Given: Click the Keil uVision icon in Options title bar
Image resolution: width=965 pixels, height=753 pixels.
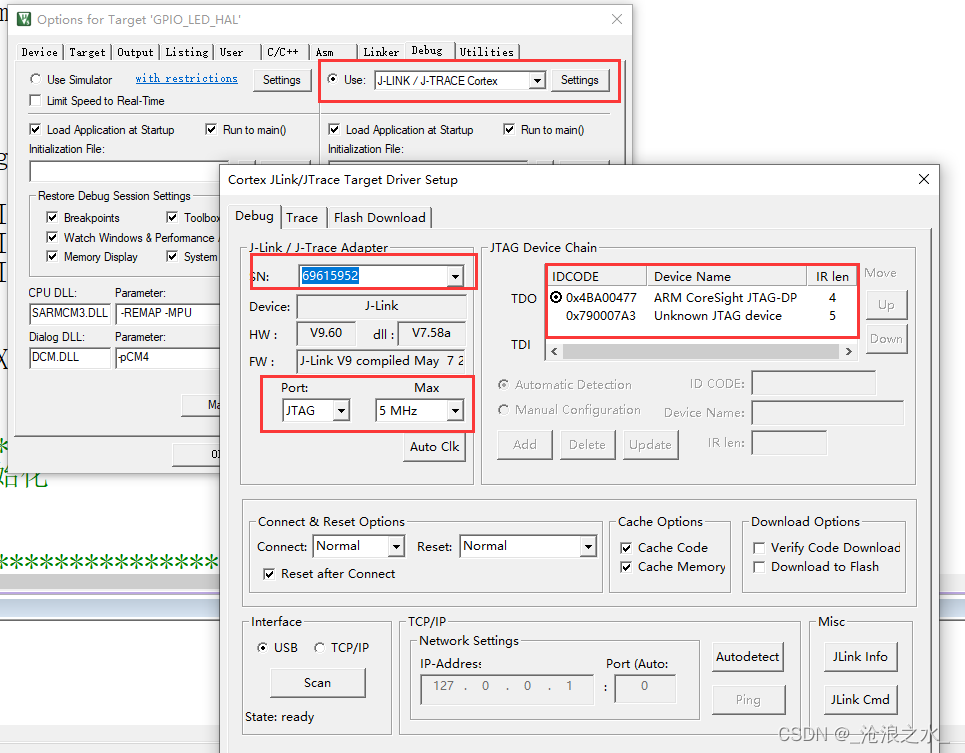Looking at the screenshot, I should tap(24, 19).
